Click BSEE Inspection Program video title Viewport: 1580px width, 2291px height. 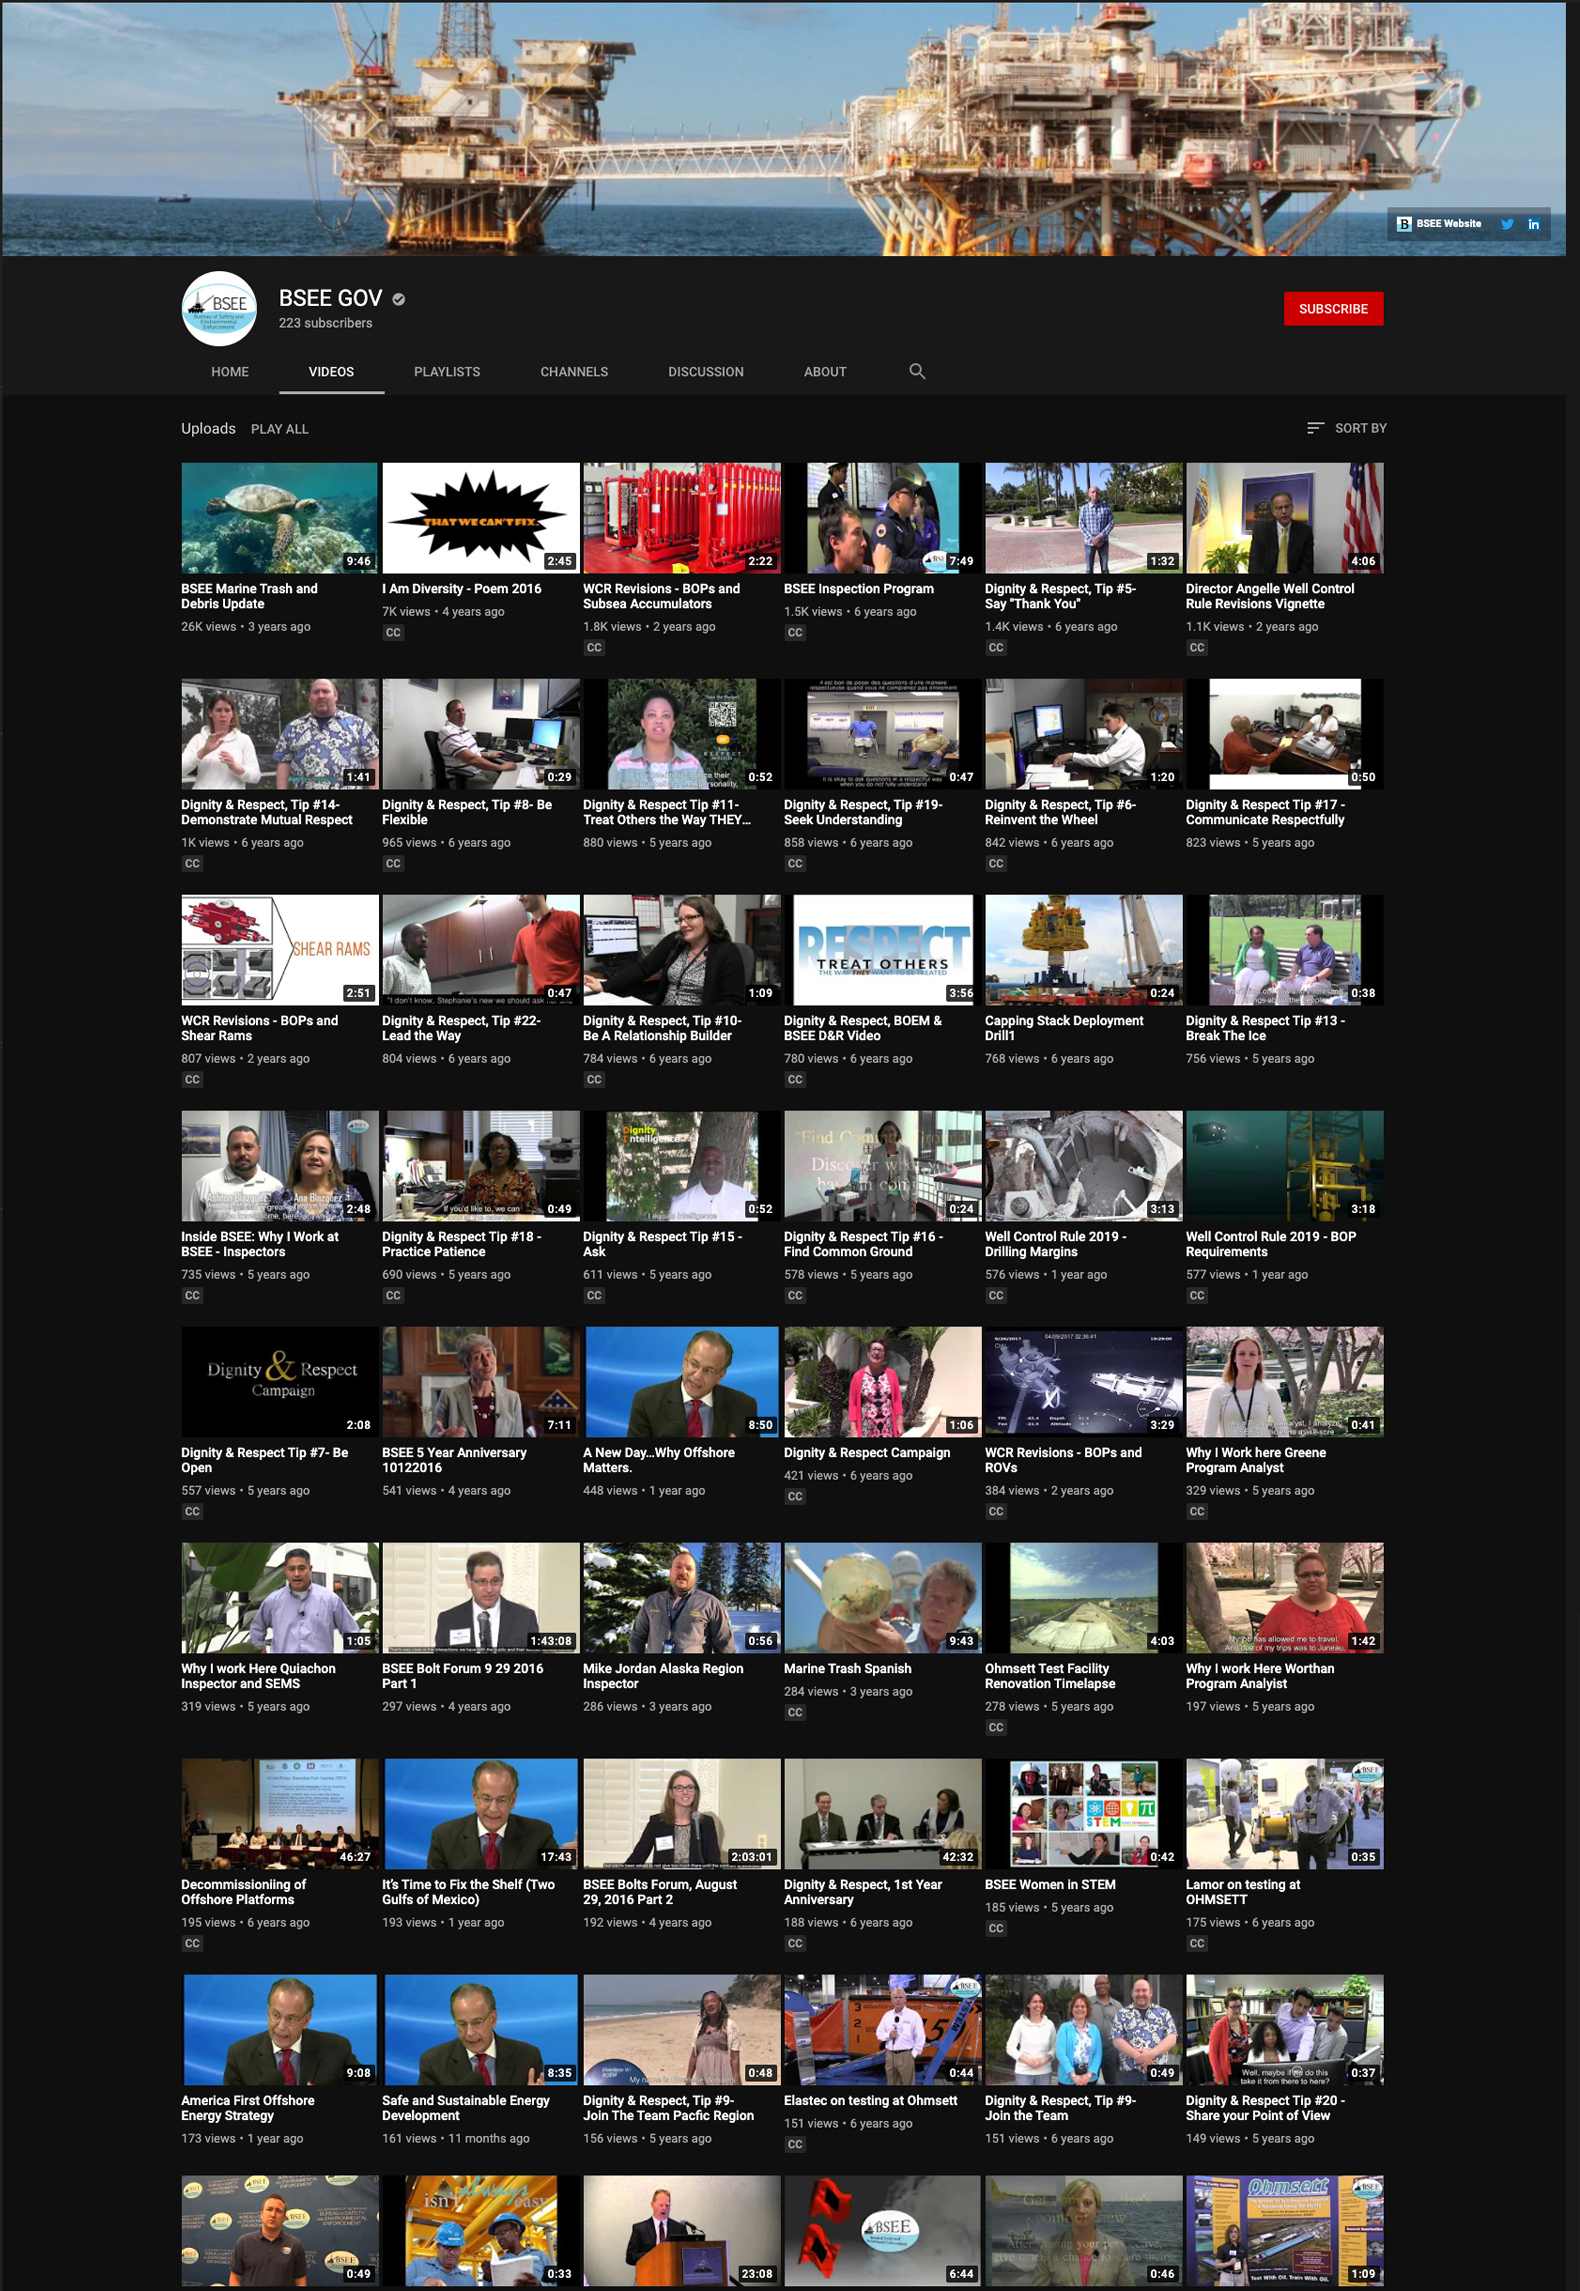(859, 589)
